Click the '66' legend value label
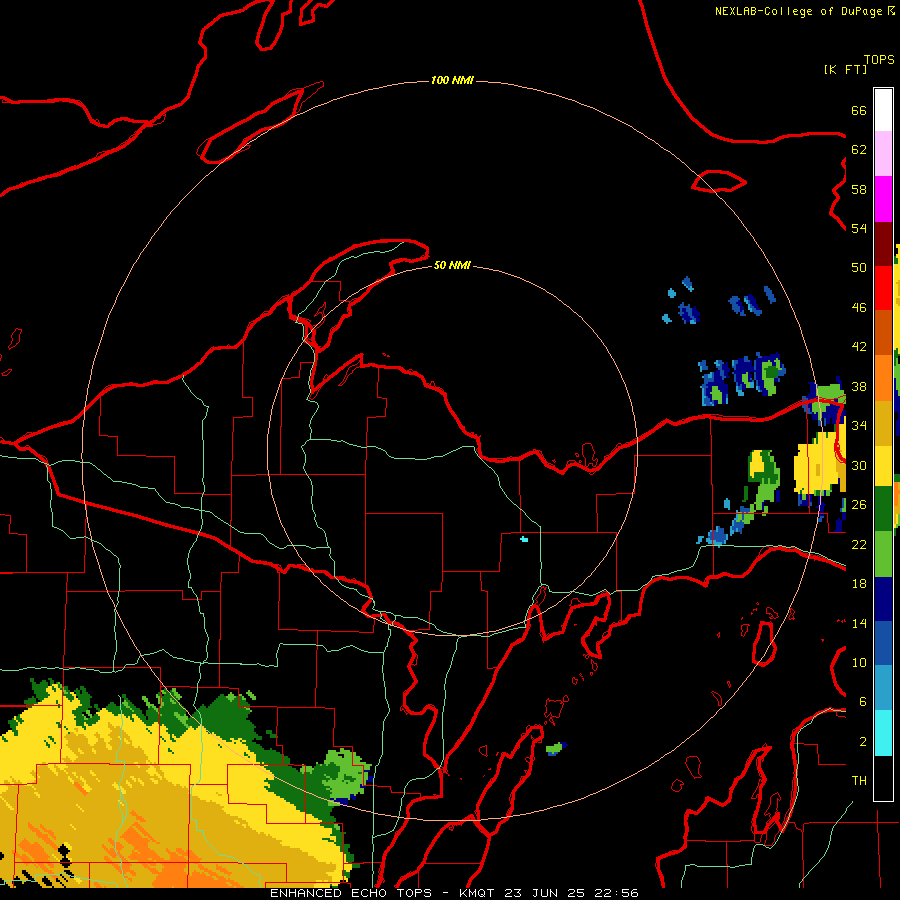Screen dimensions: 900x900 pos(859,110)
